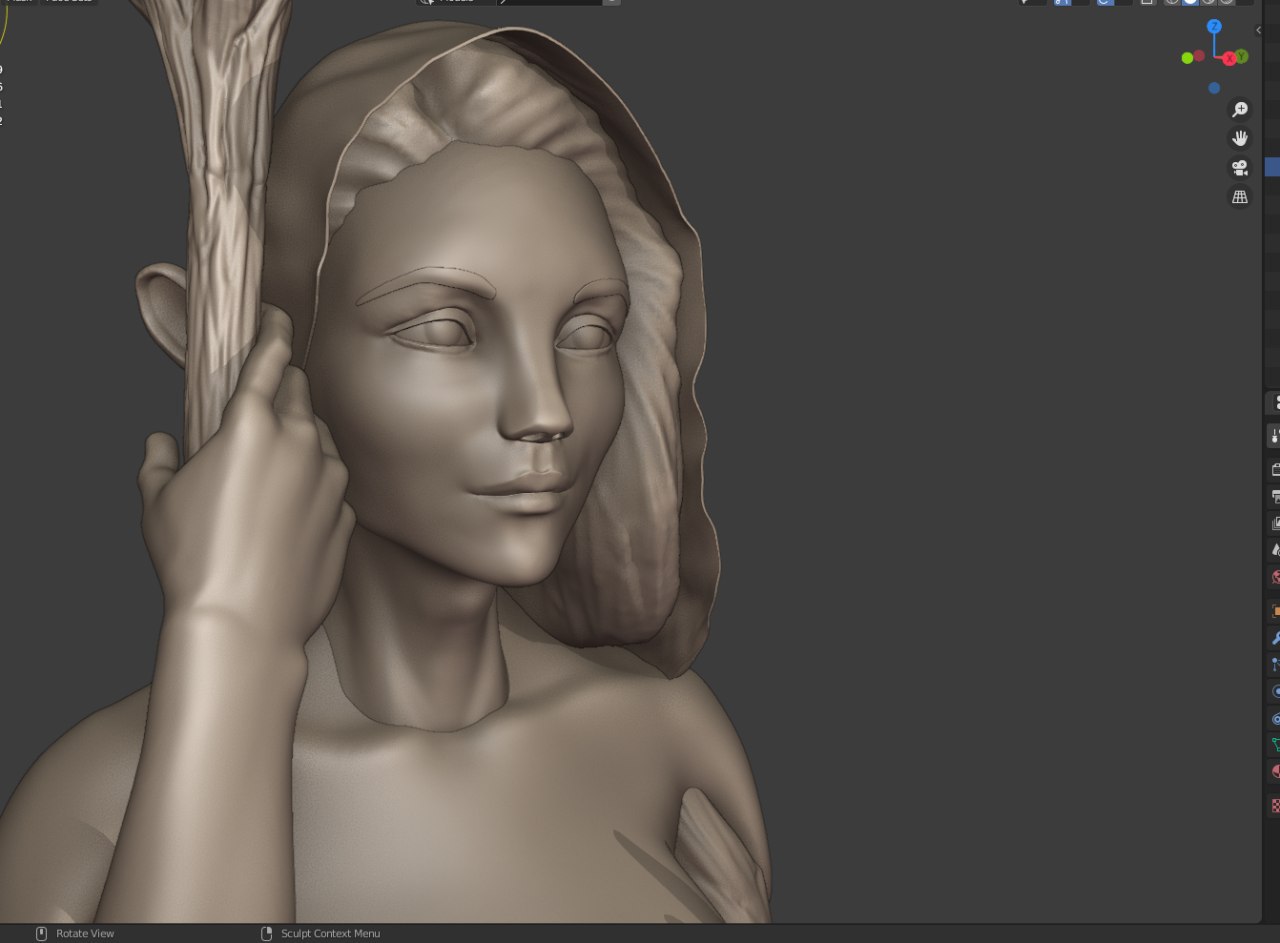Open the Object Data green triangle tab
Screen dimensions: 1280x943
pyautogui.click(x=1275, y=745)
